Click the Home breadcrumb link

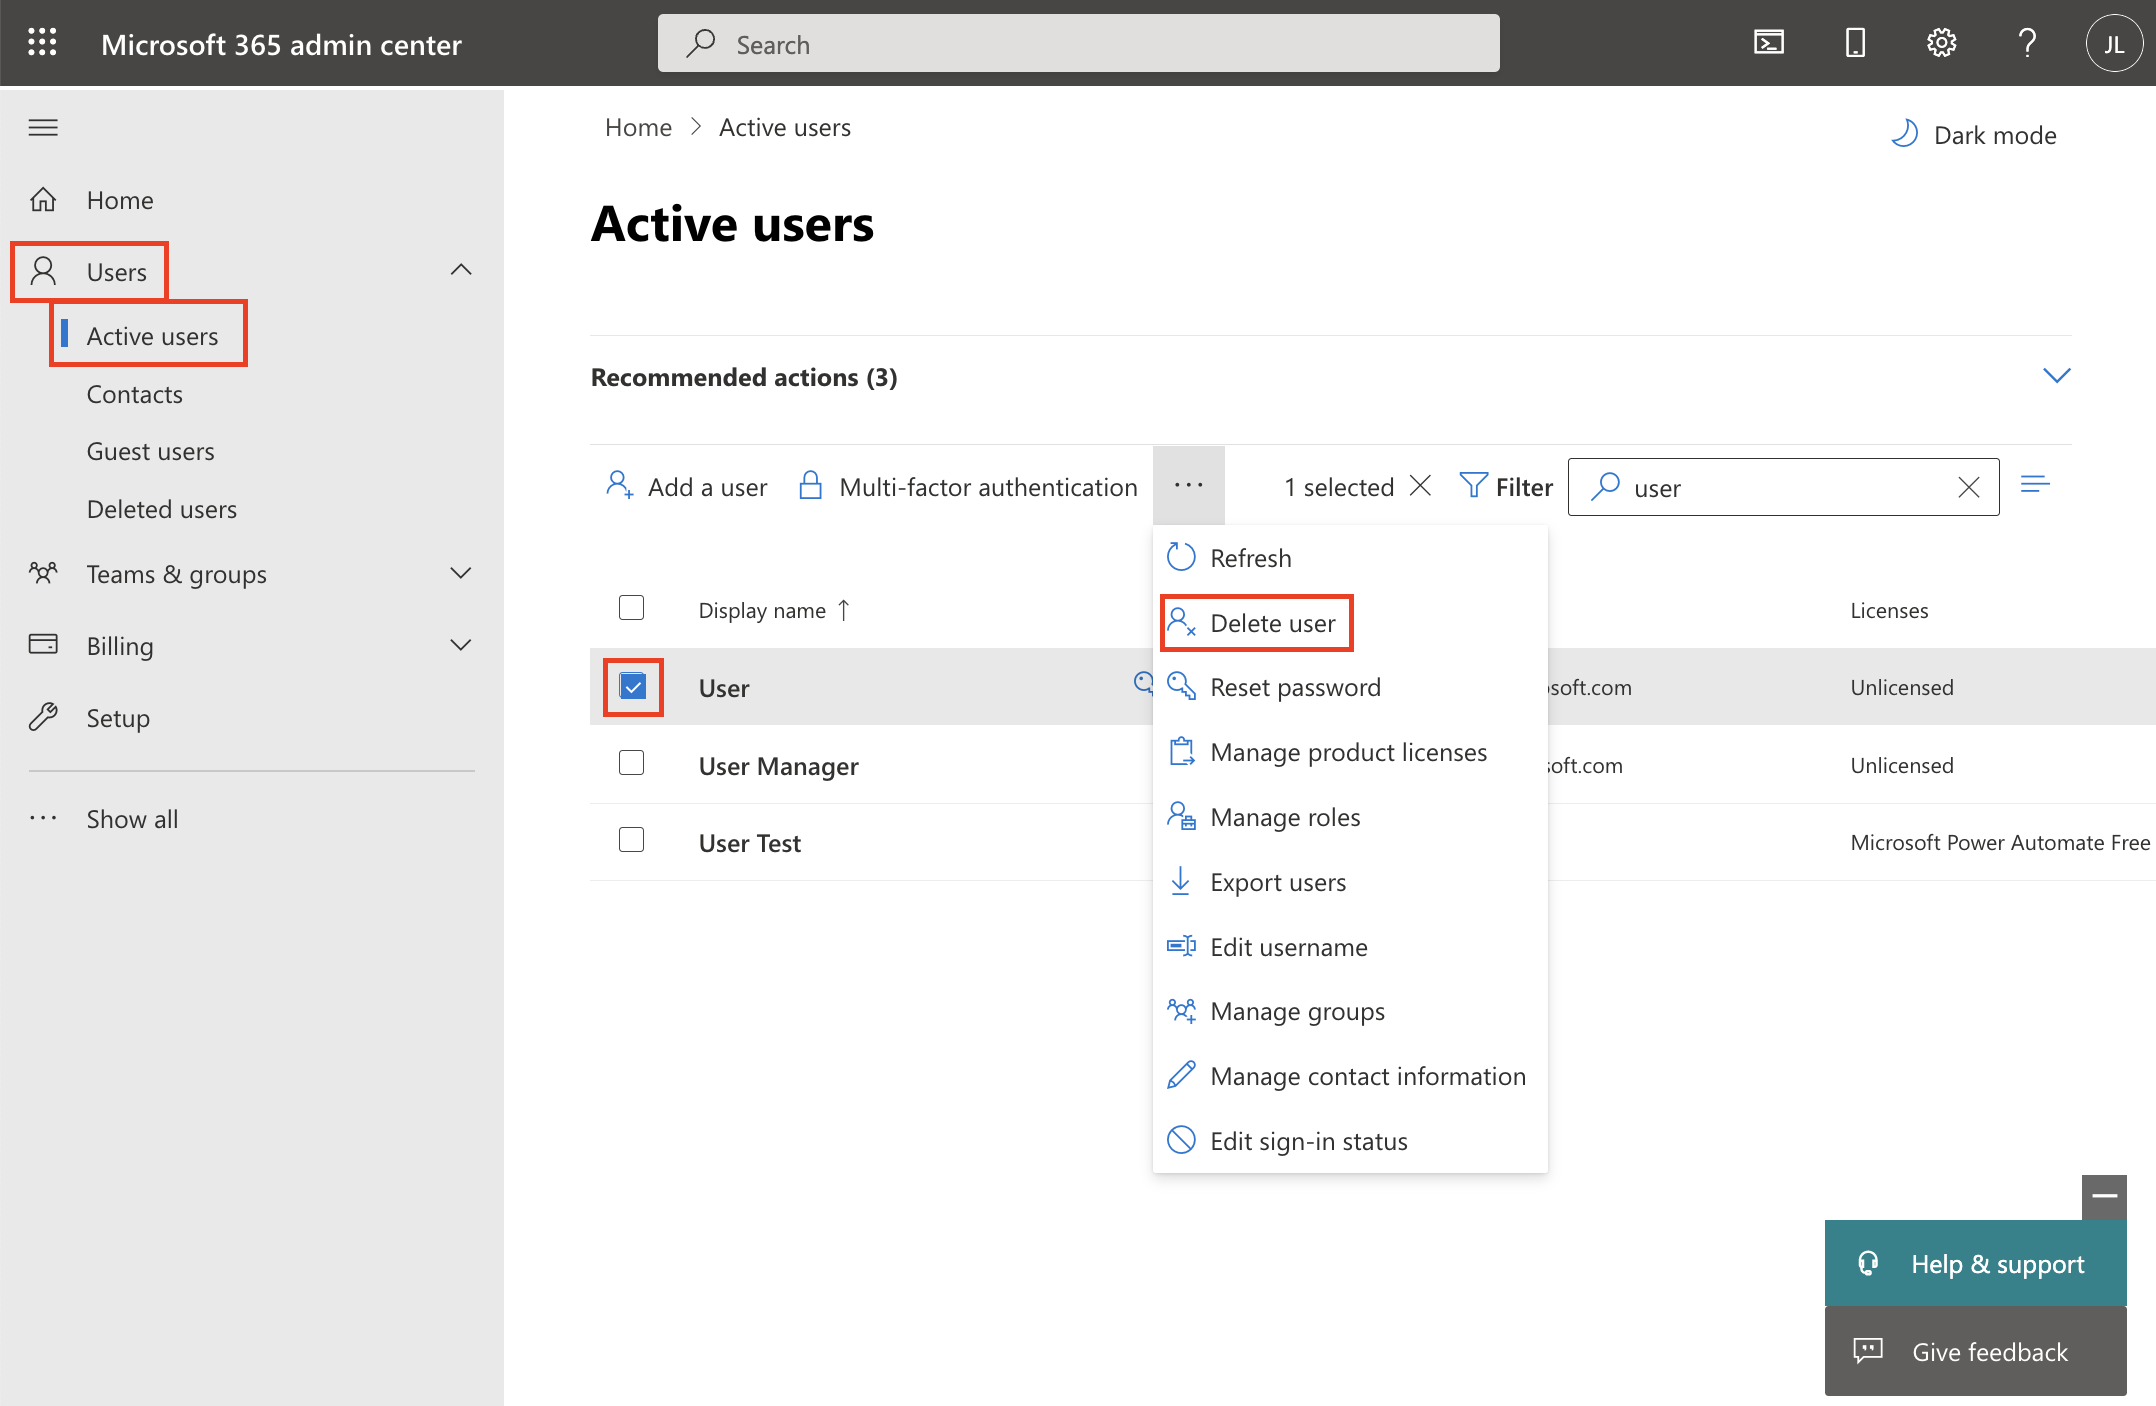tap(638, 127)
